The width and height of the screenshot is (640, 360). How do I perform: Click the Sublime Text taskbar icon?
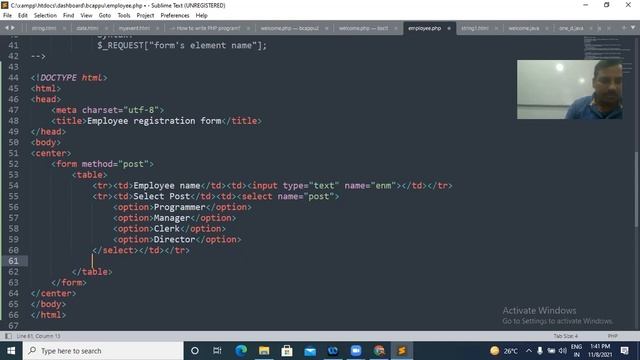pyautogui.click(x=402, y=351)
